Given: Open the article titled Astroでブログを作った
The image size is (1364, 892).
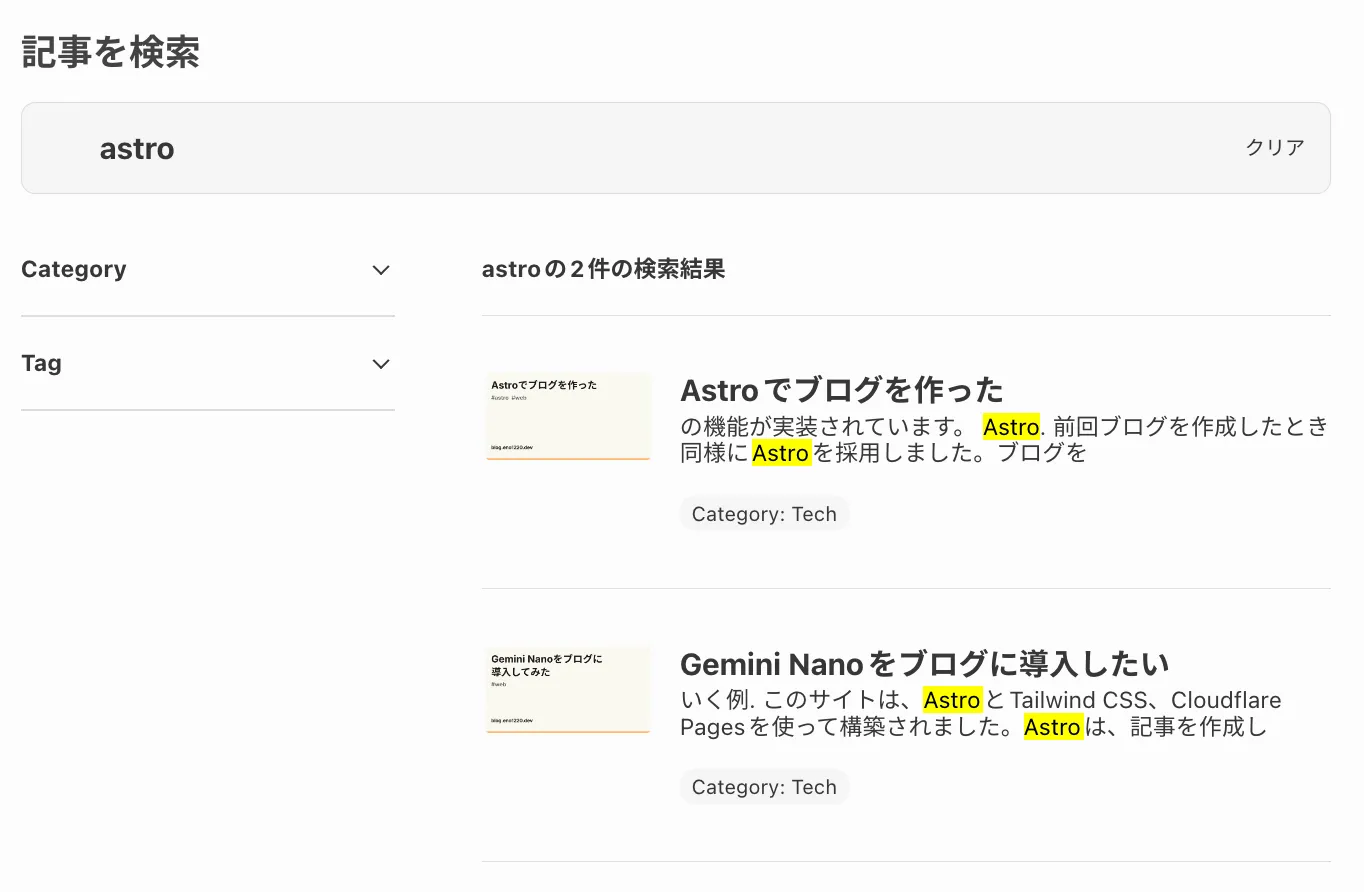Looking at the screenshot, I should click(x=841, y=389).
